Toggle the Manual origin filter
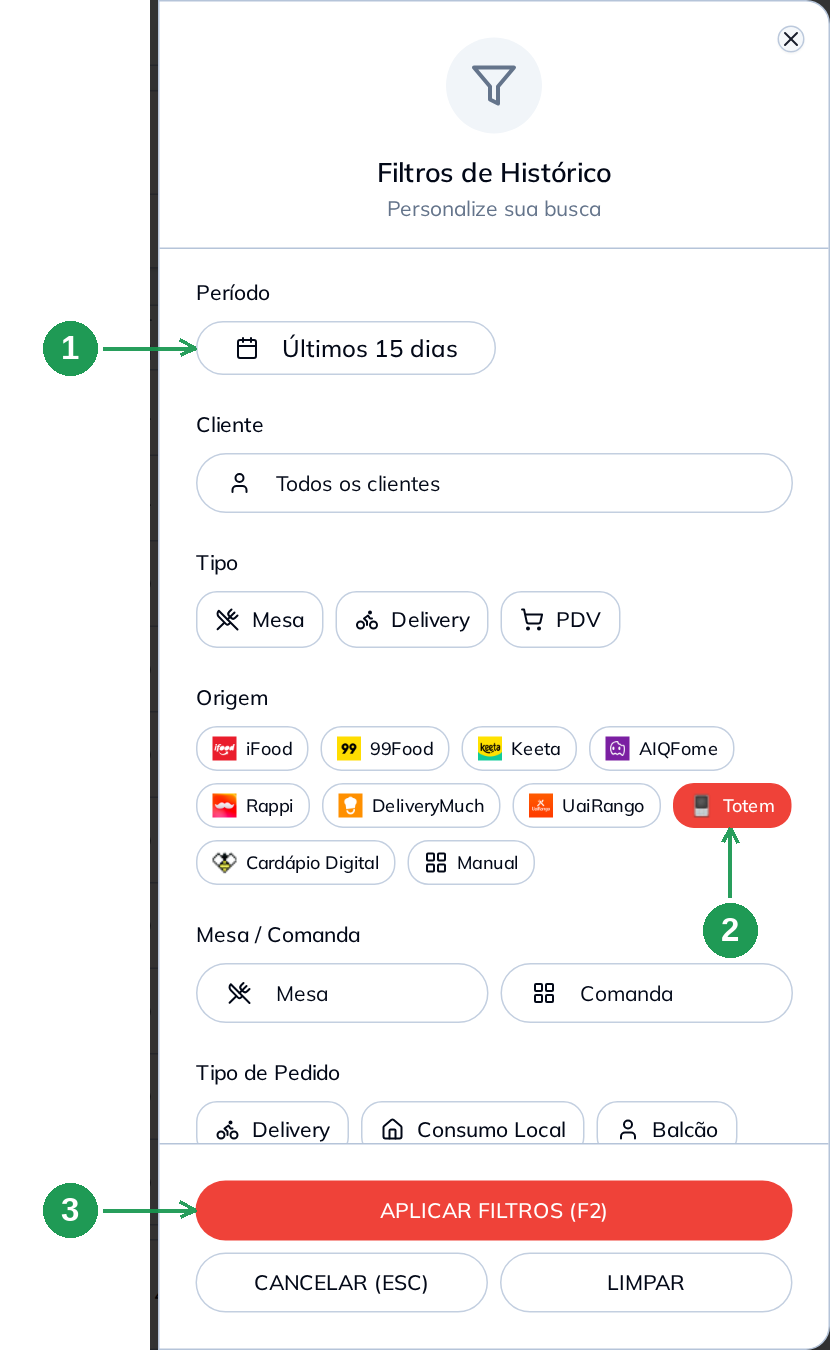 tap(471, 863)
